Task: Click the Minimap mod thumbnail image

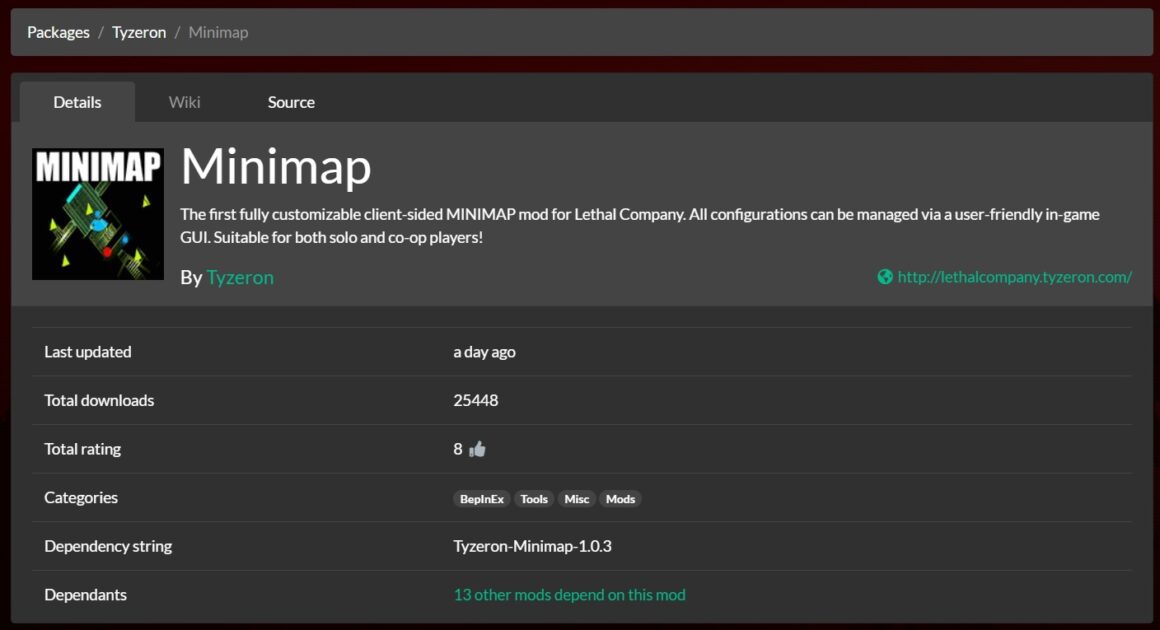Action: coord(98,214)
